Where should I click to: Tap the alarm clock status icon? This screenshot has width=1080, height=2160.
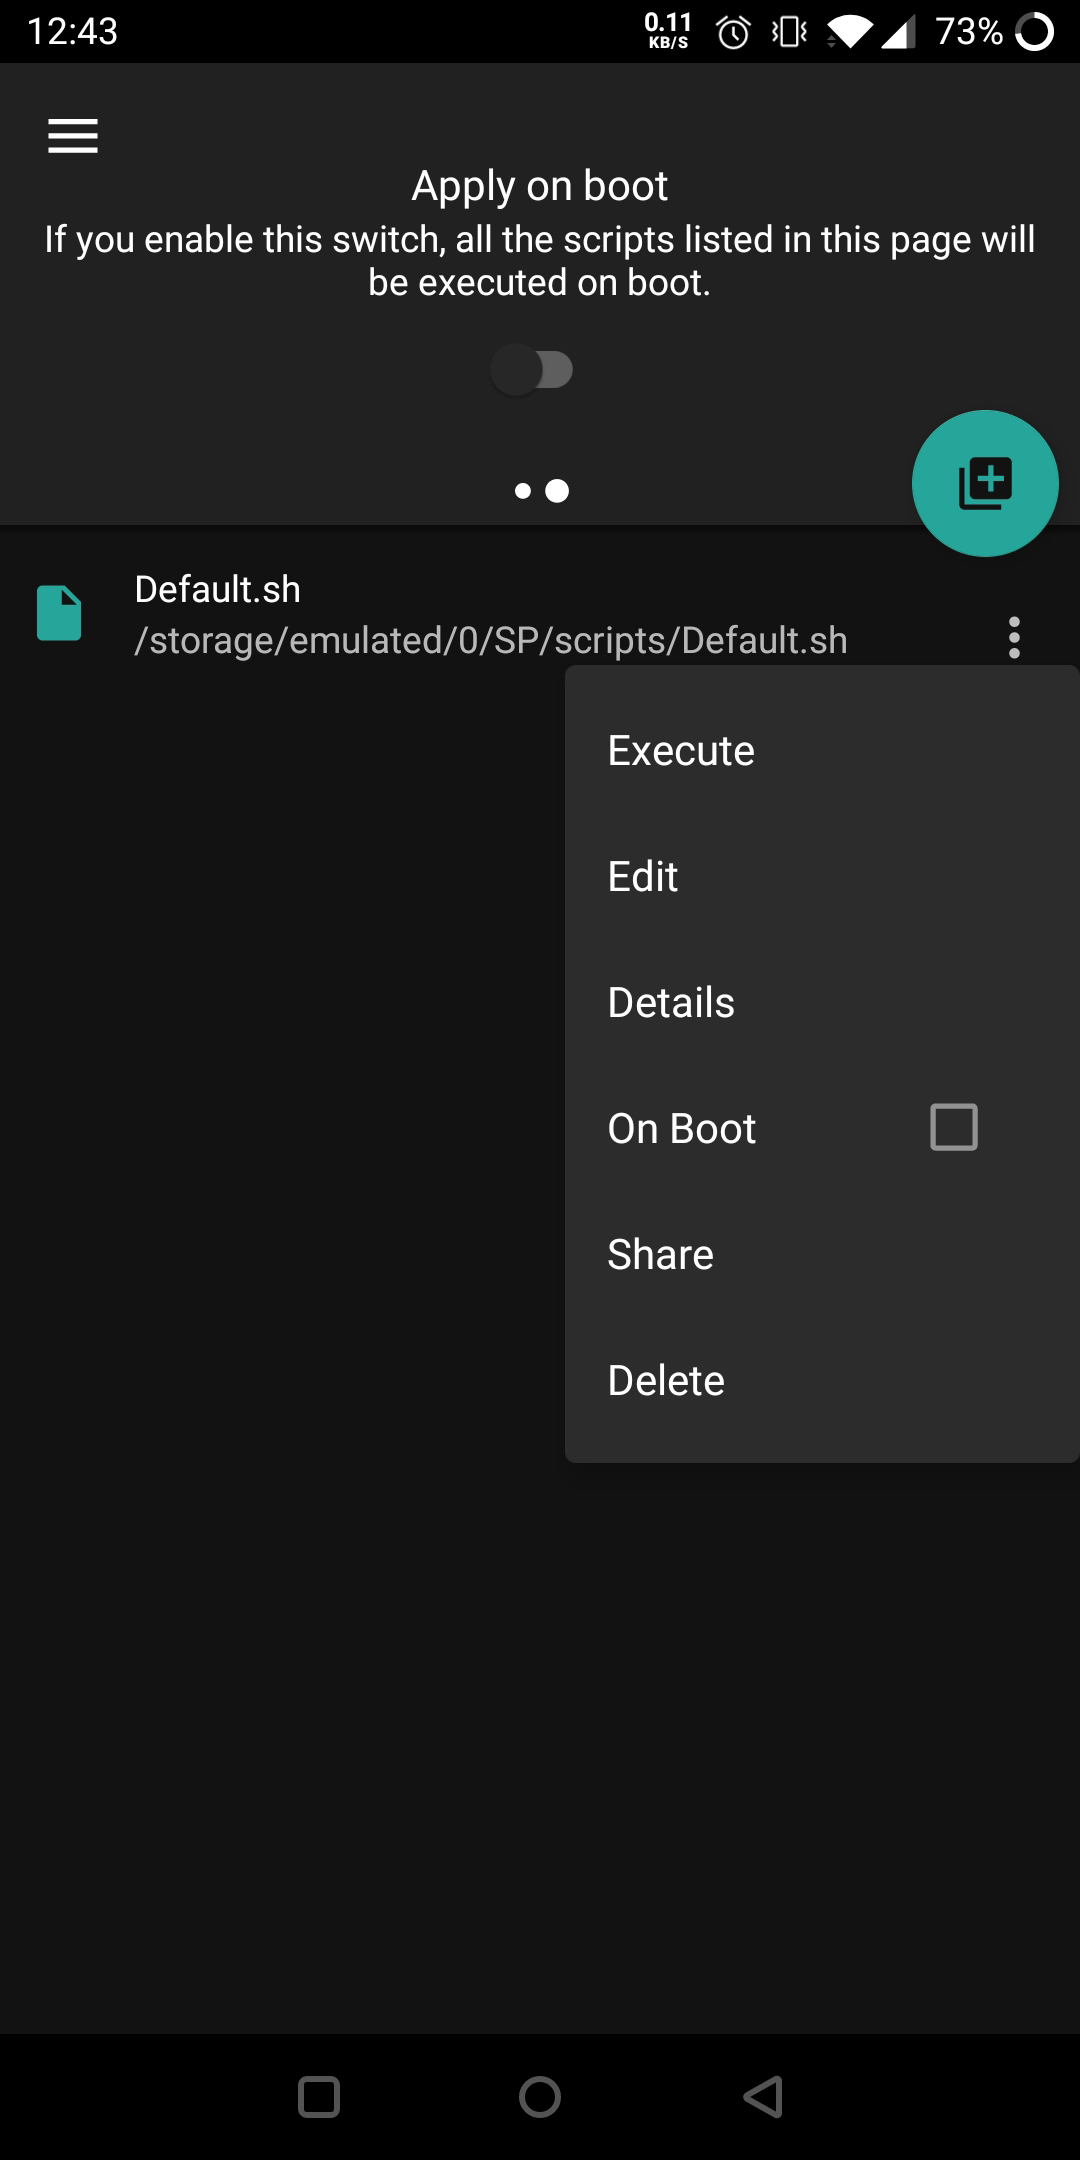coord(733,33)
